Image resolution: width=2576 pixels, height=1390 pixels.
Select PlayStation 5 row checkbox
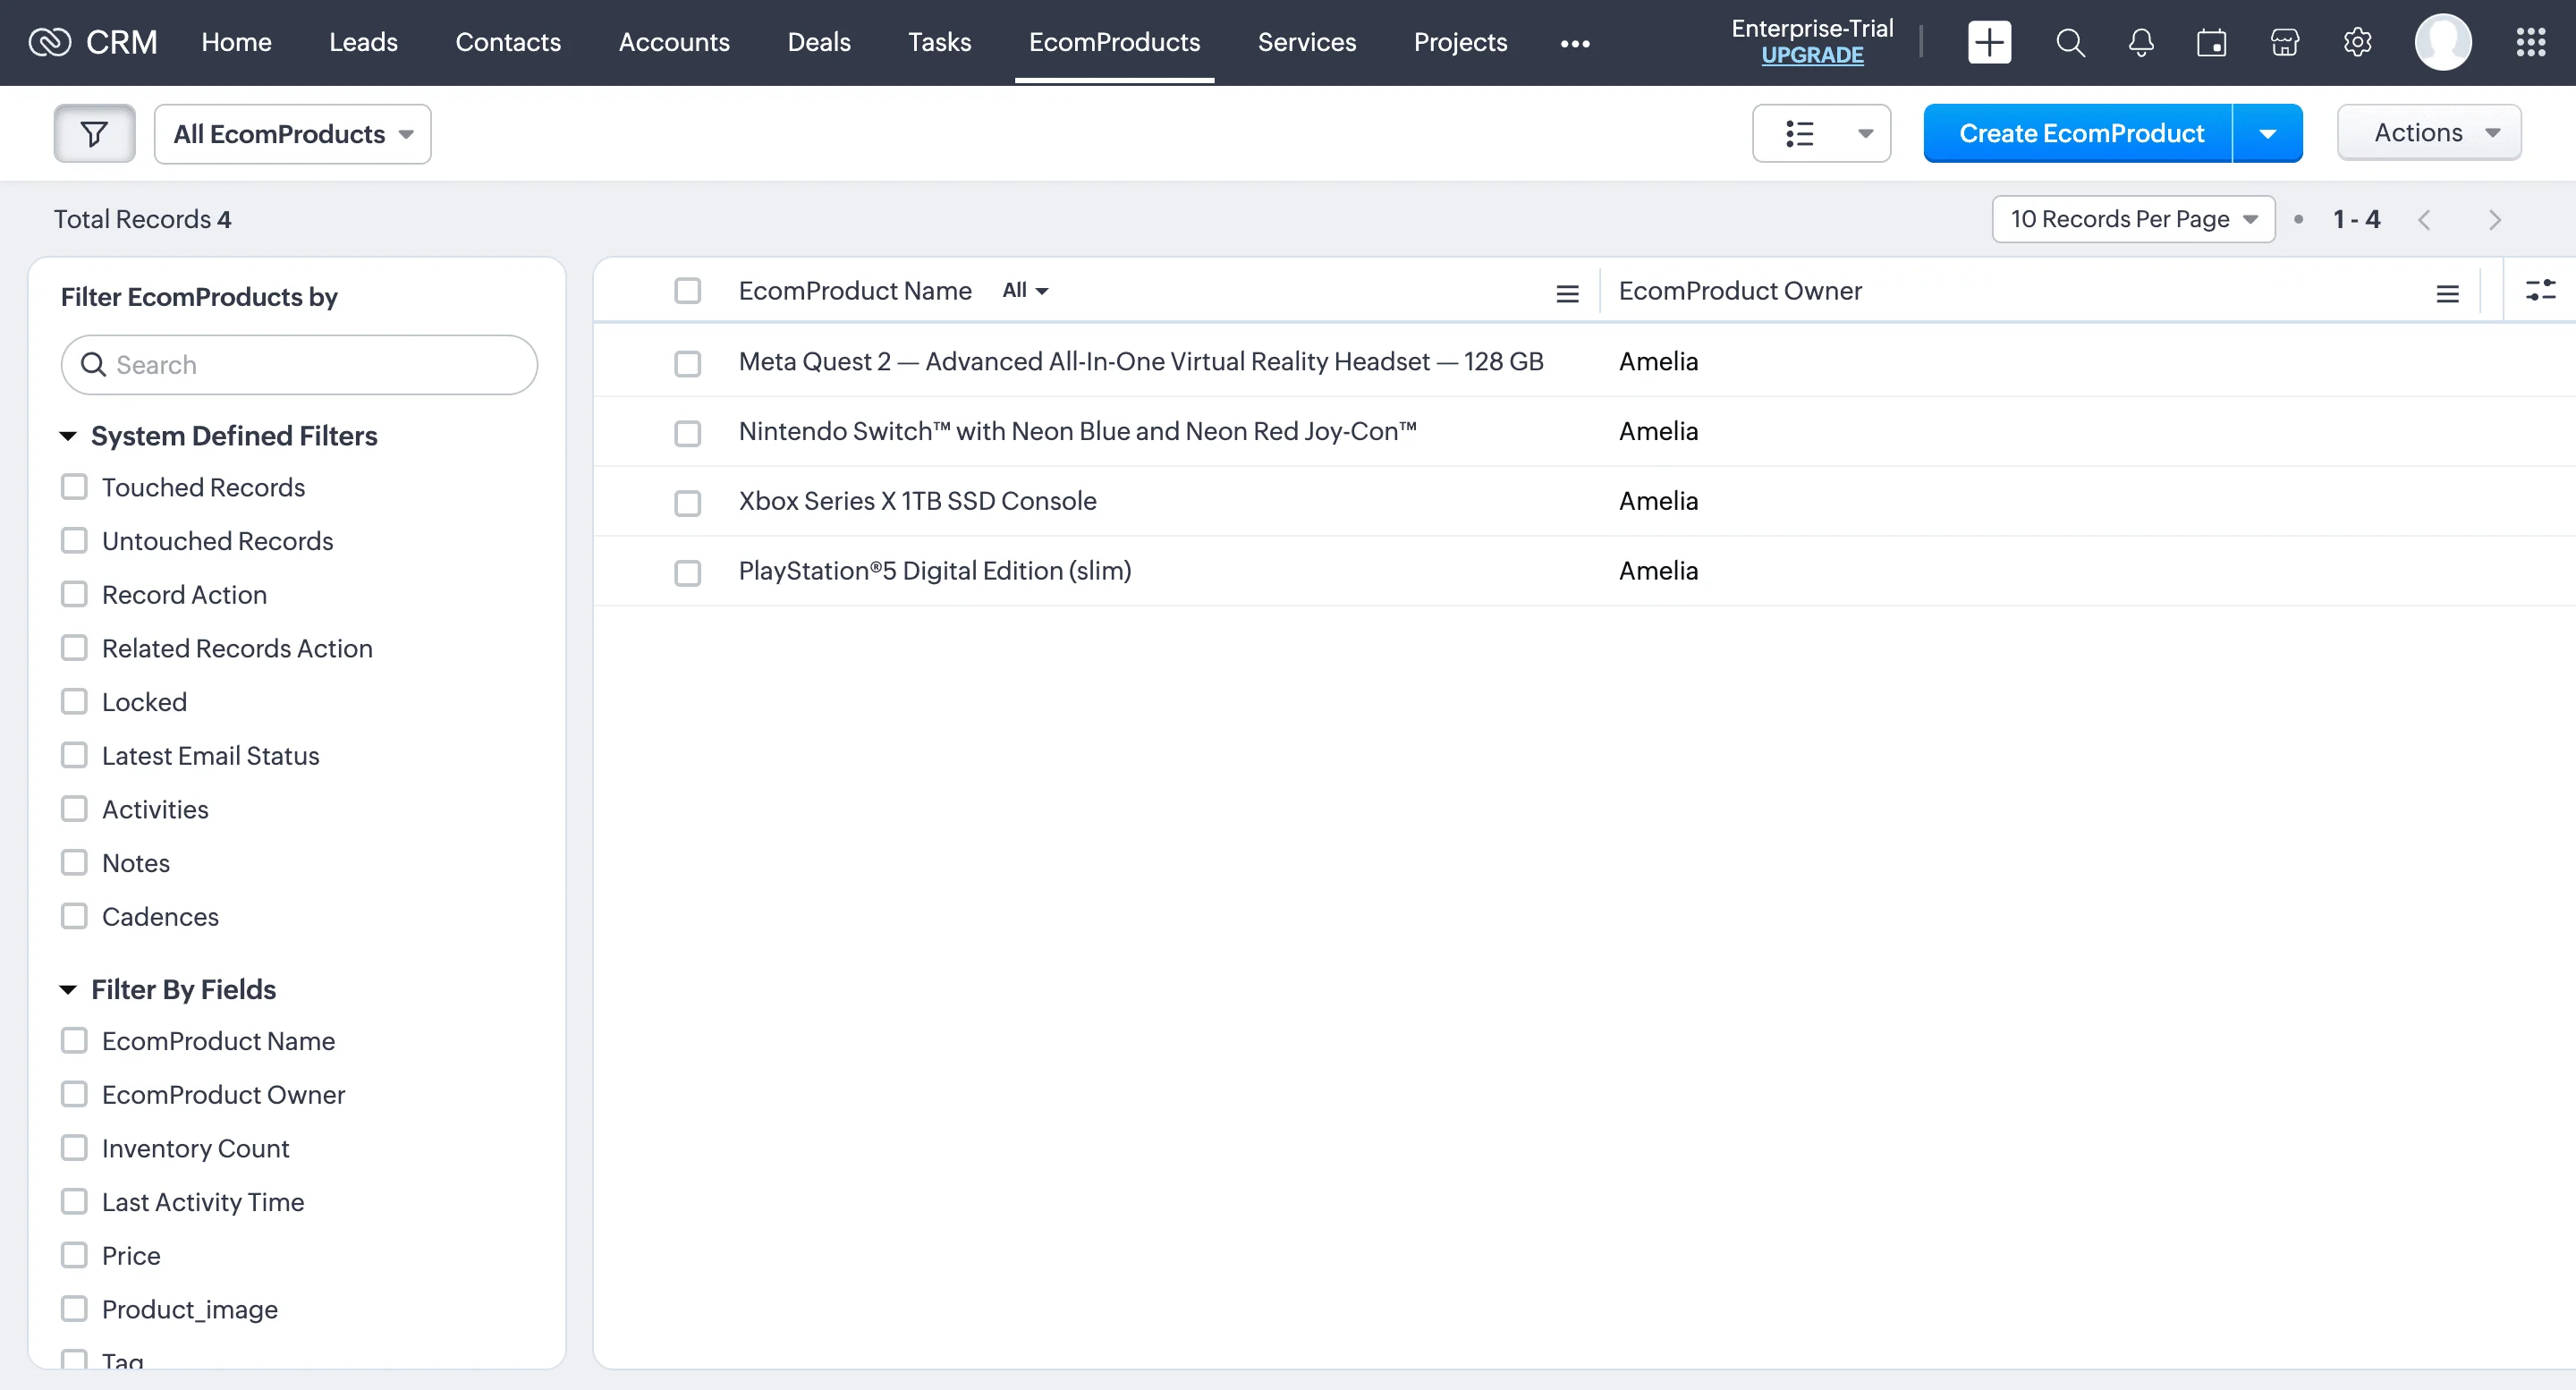[x=687, y=573]
